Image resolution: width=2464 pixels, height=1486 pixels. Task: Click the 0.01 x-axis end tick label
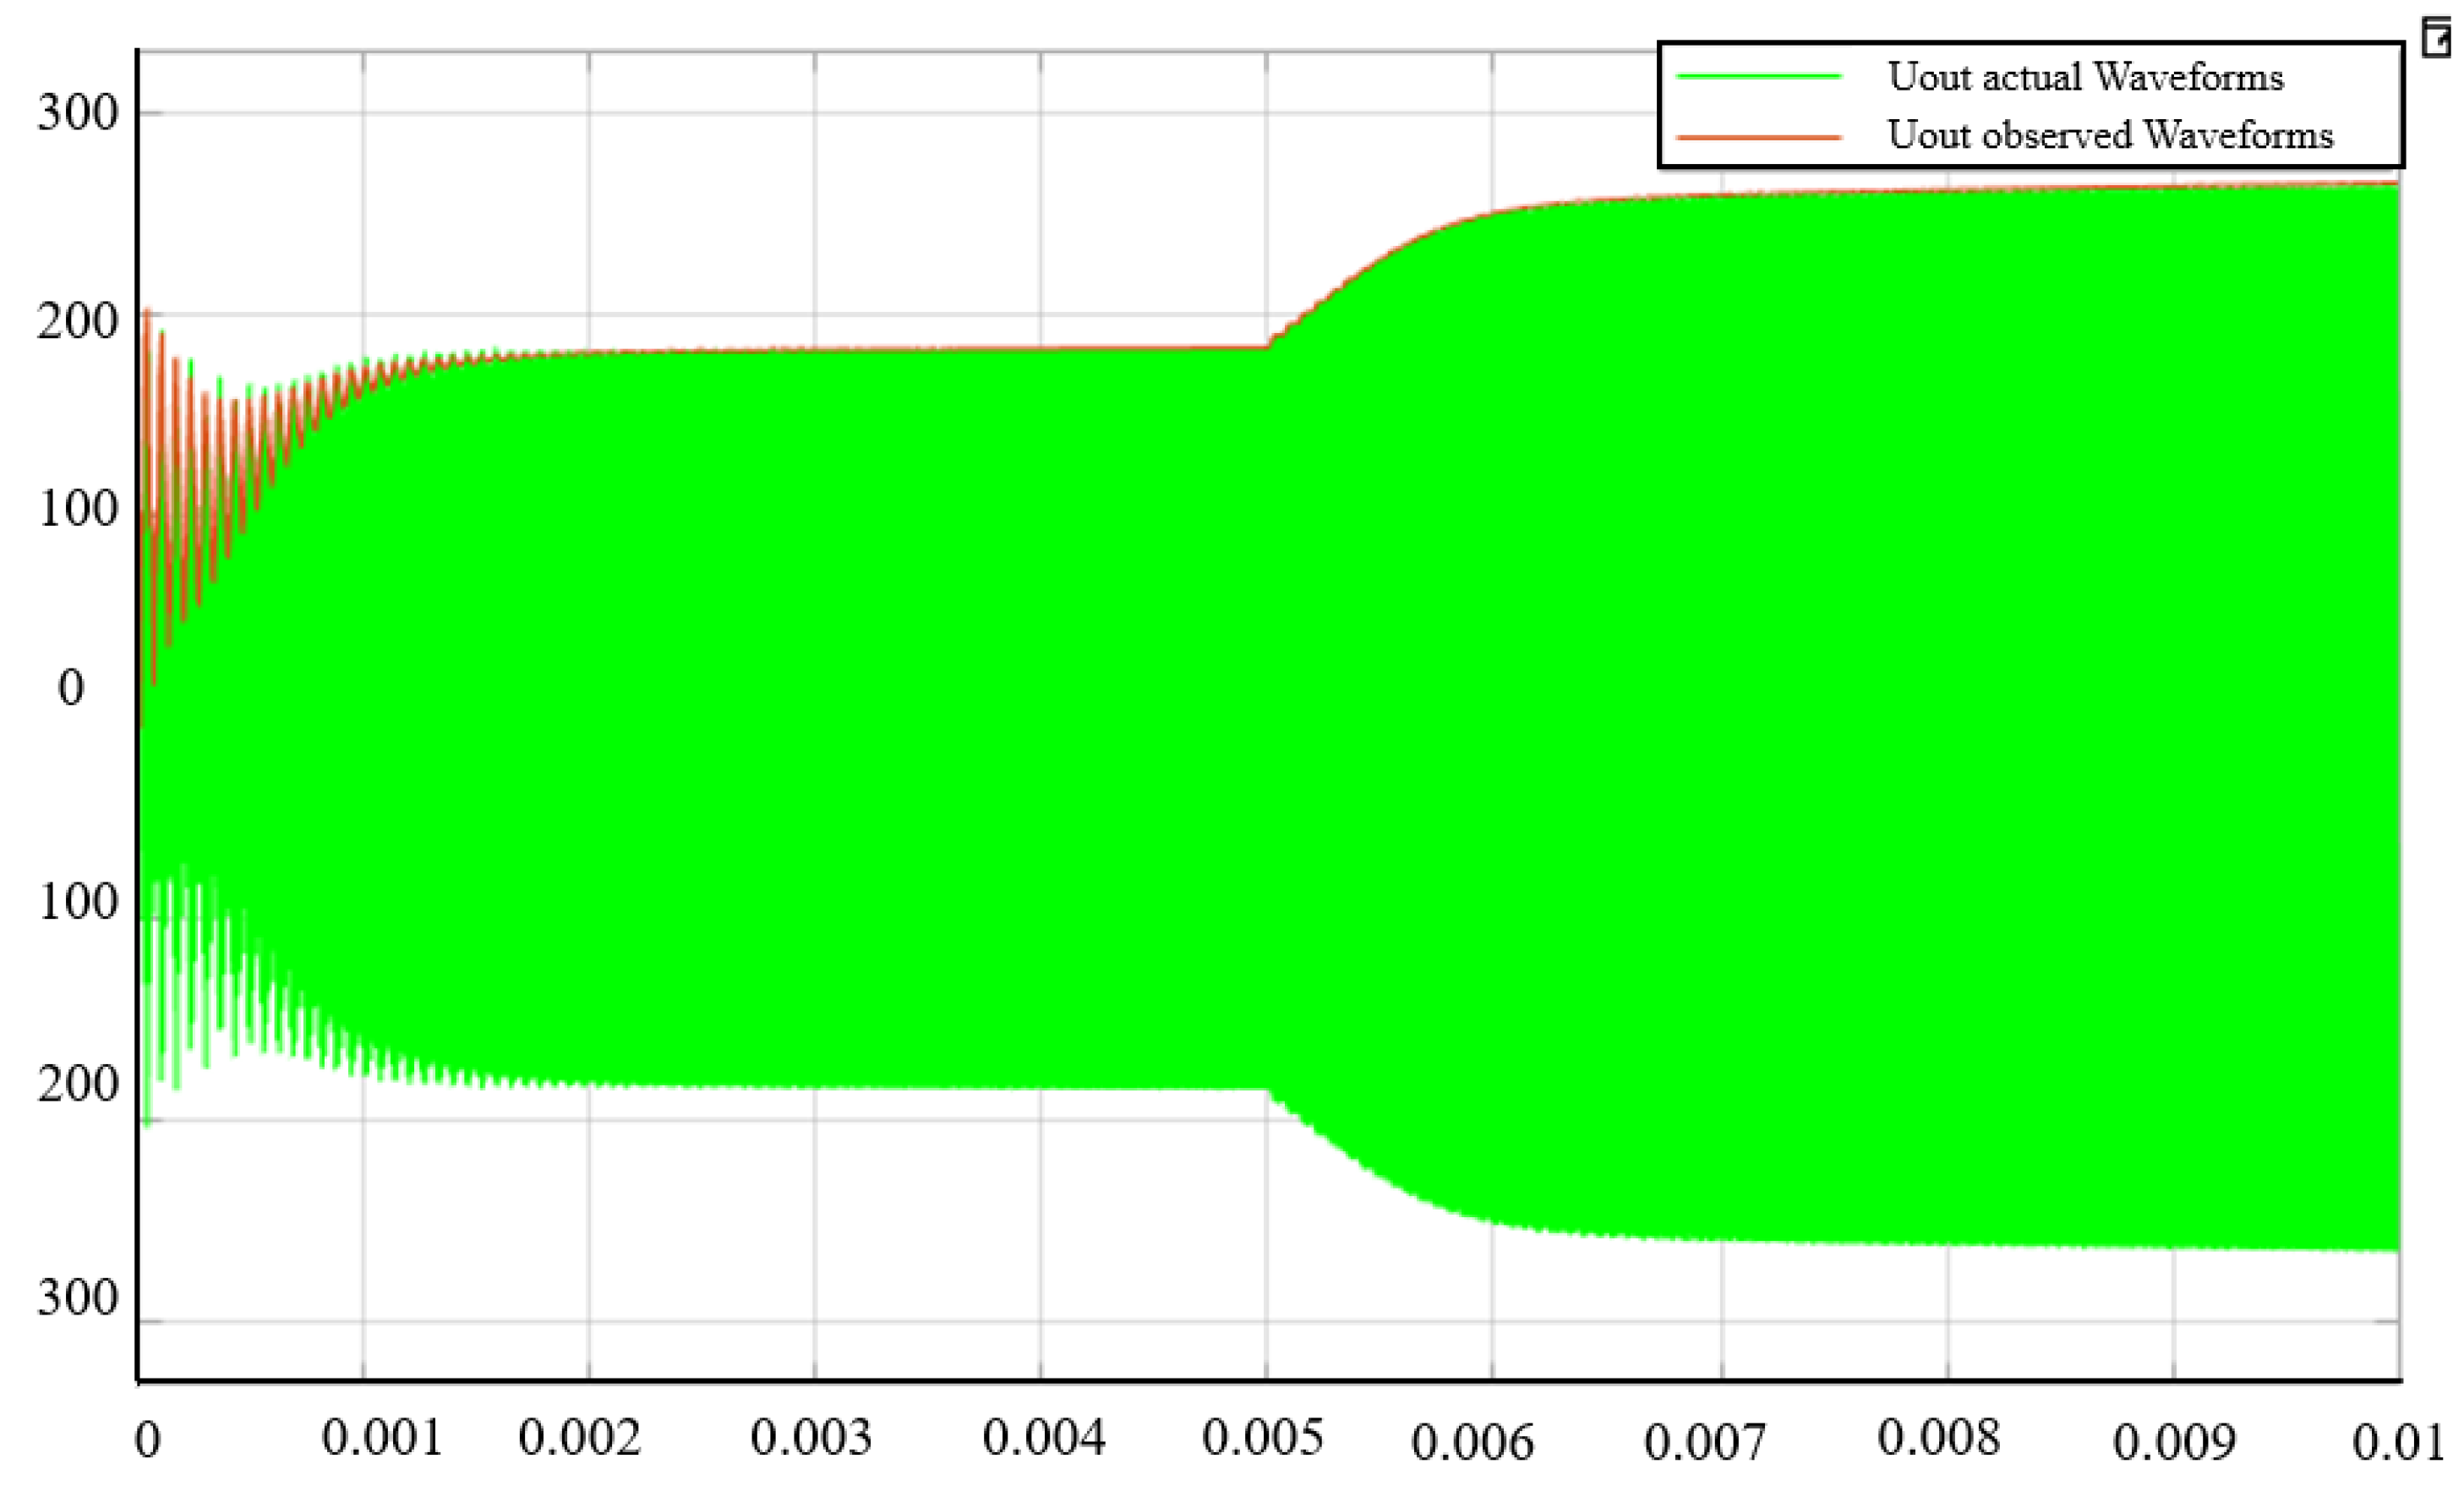pyautogui.click(x=2397, y=1442)
